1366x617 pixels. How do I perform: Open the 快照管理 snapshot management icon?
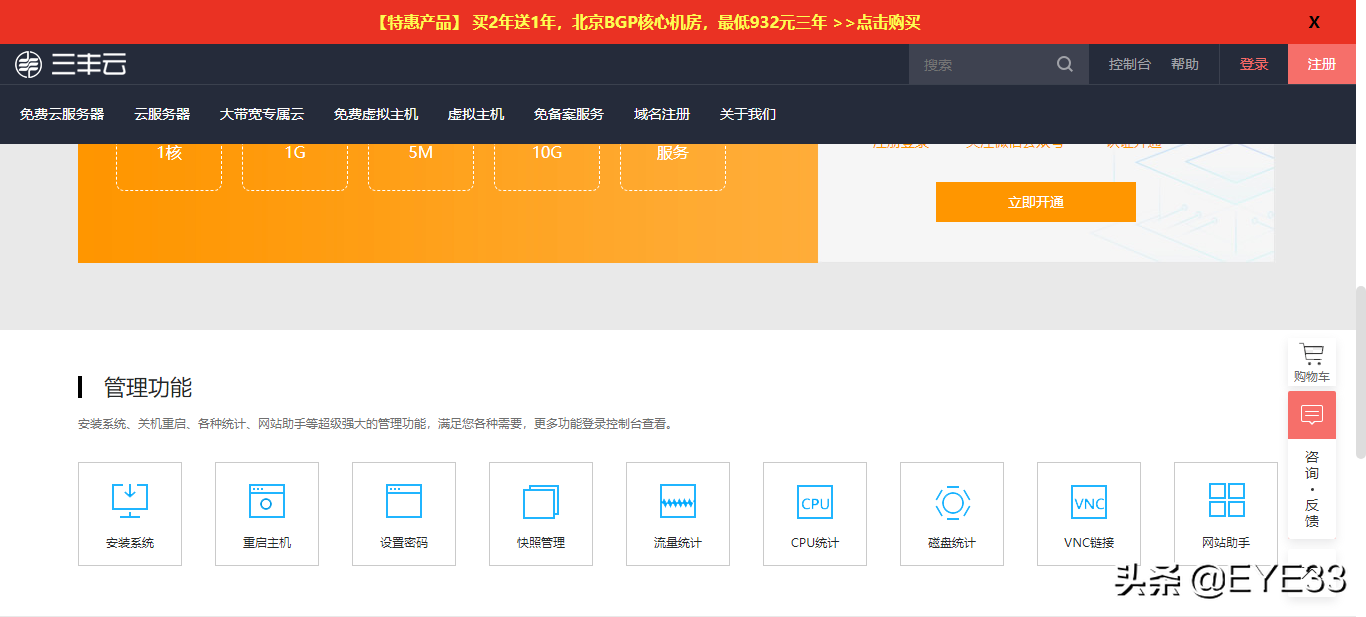[541, 501]
